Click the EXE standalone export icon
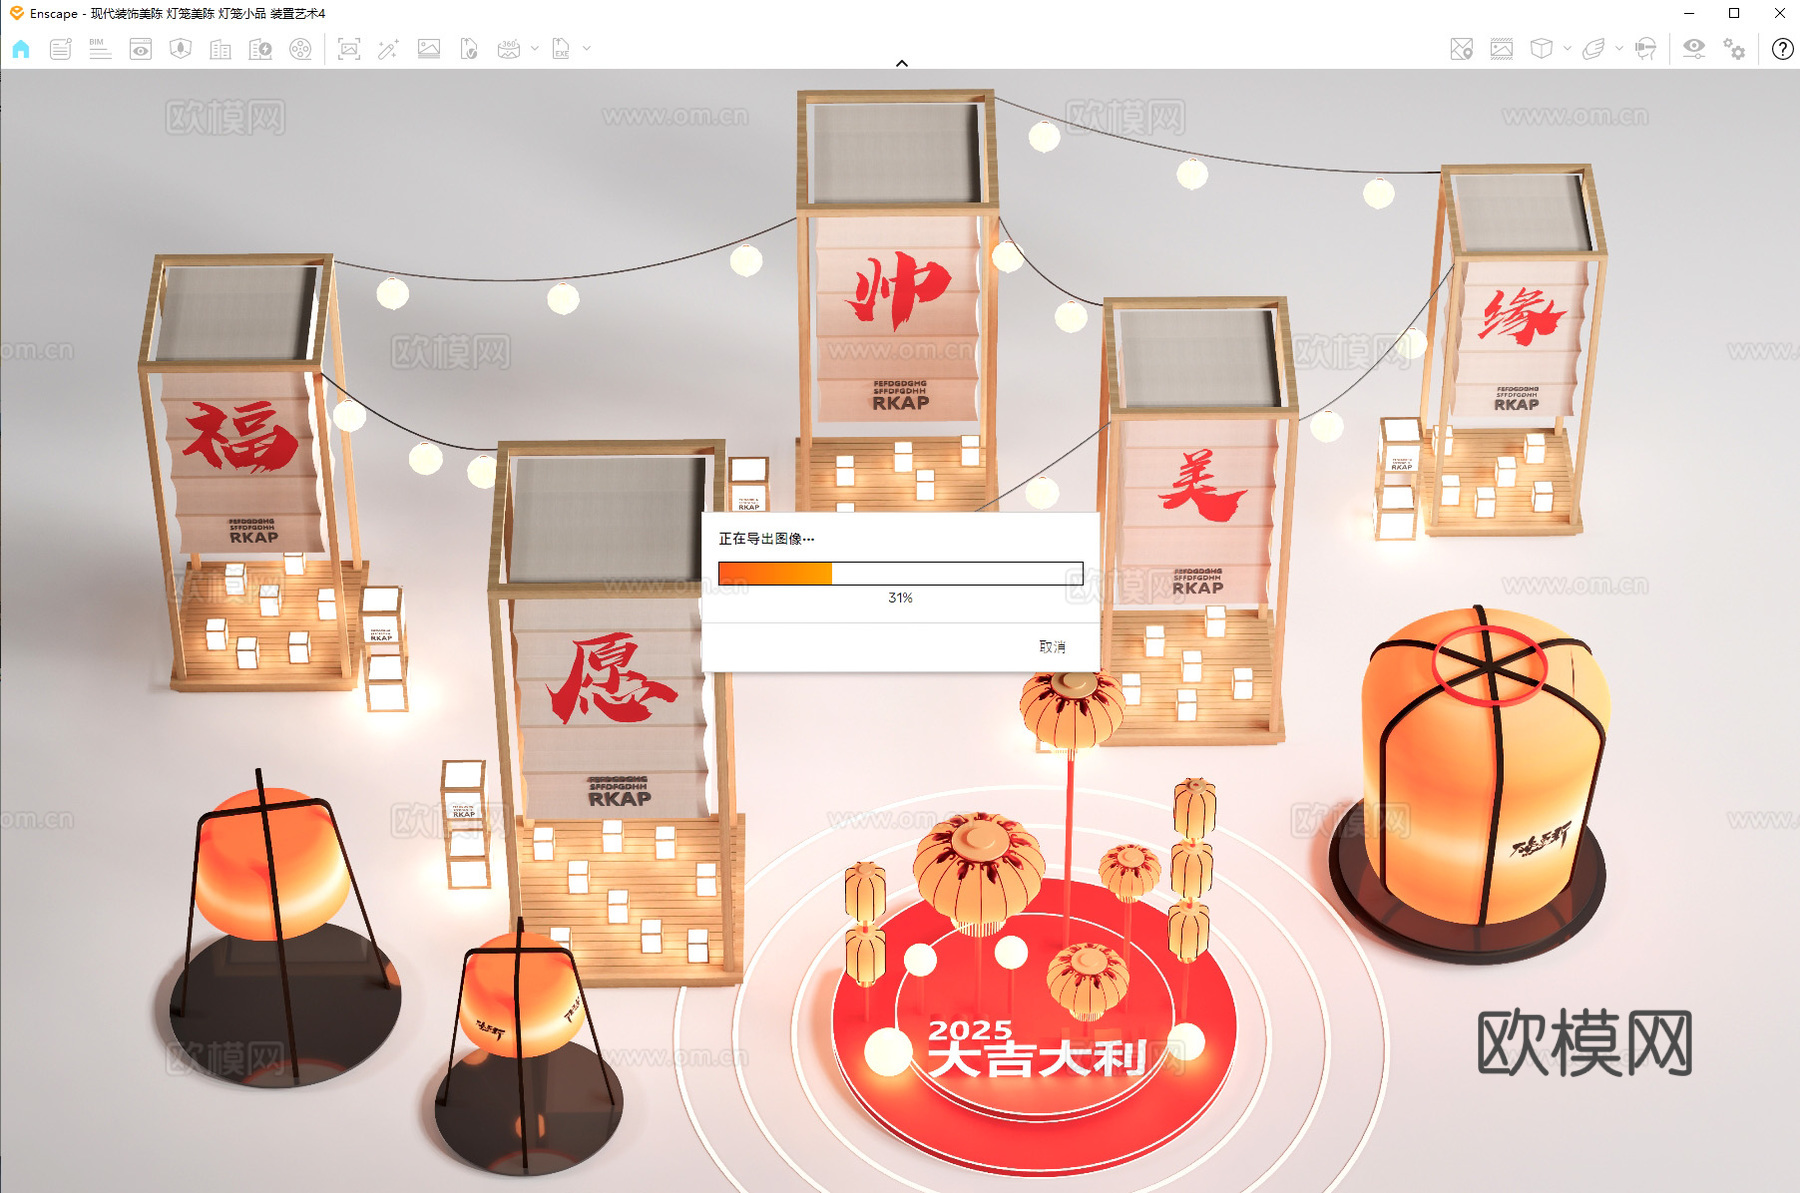 point(561,48)
